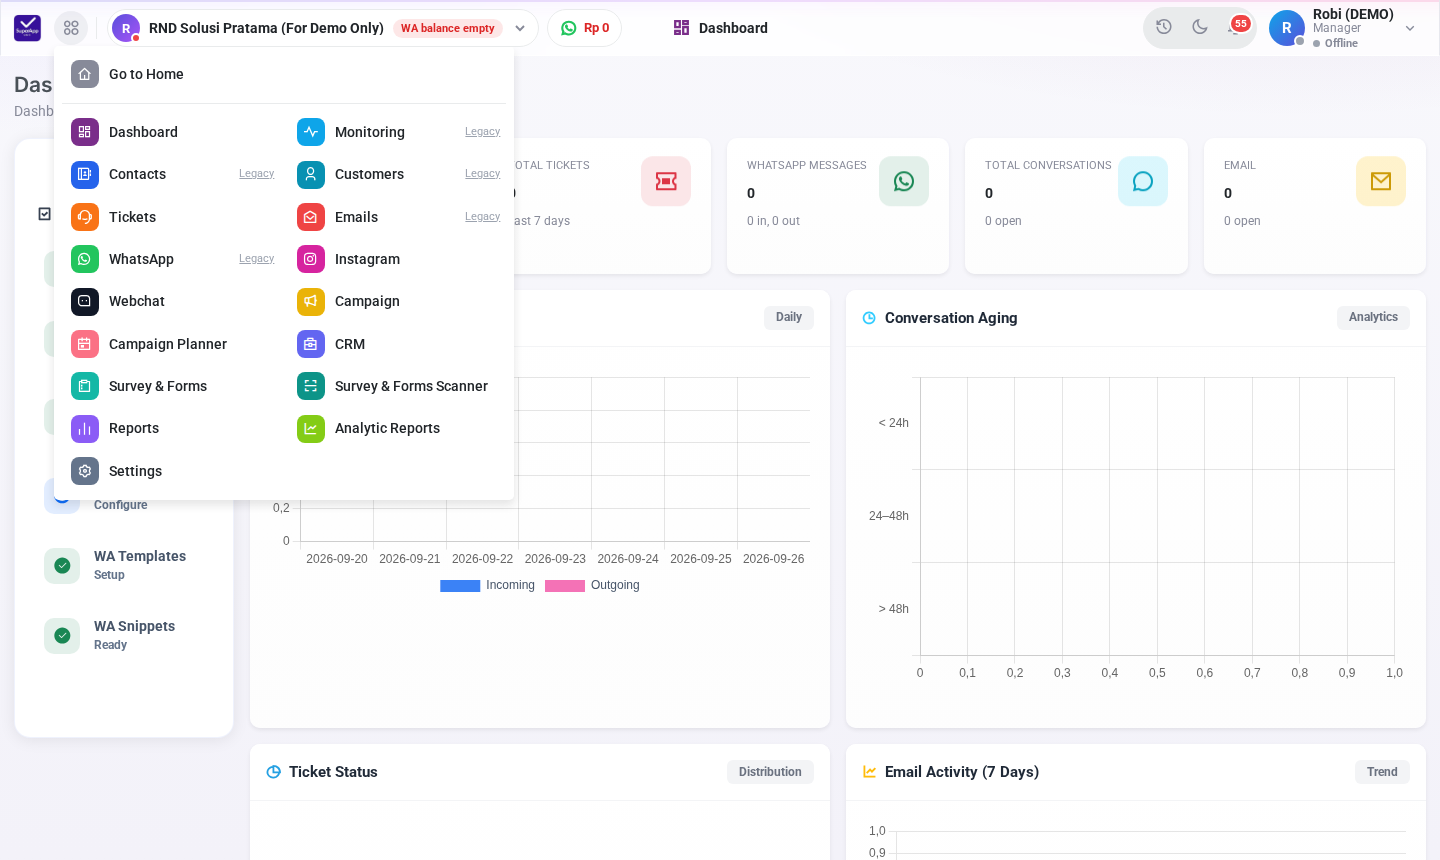Click the Trend badge on Email Activity

pos(1382,772)
